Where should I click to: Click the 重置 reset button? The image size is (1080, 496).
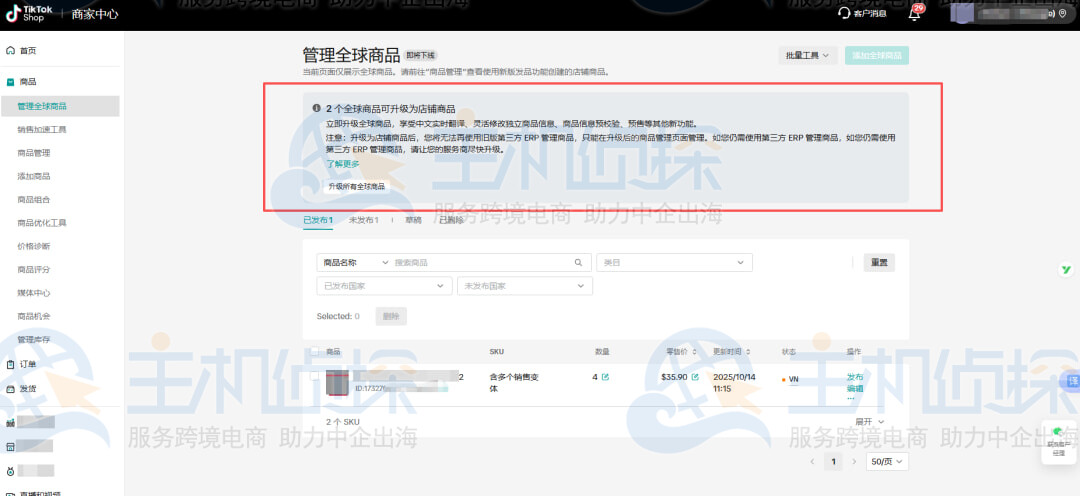(879, 262)
